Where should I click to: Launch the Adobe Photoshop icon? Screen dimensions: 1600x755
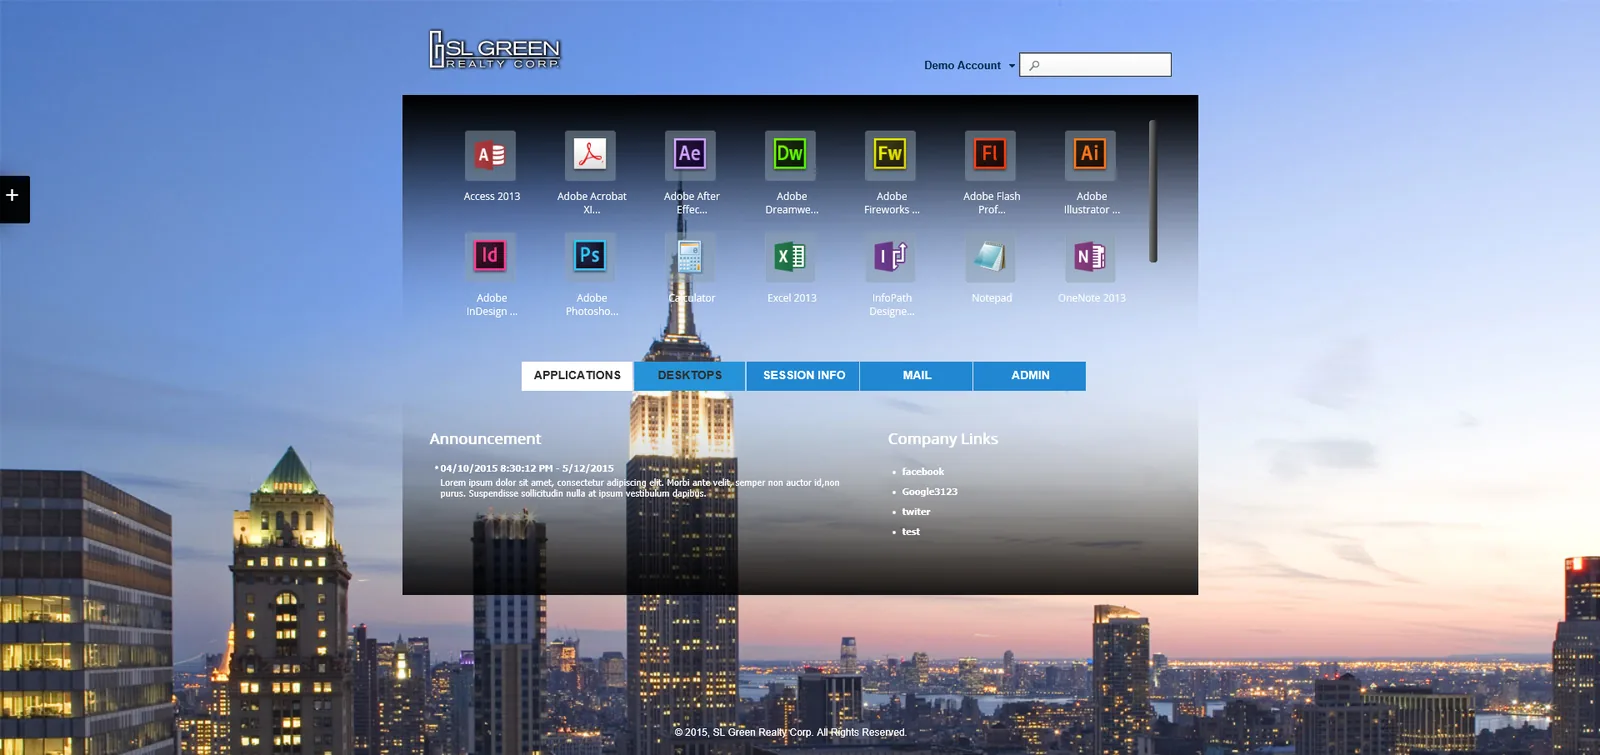[590, 258]
